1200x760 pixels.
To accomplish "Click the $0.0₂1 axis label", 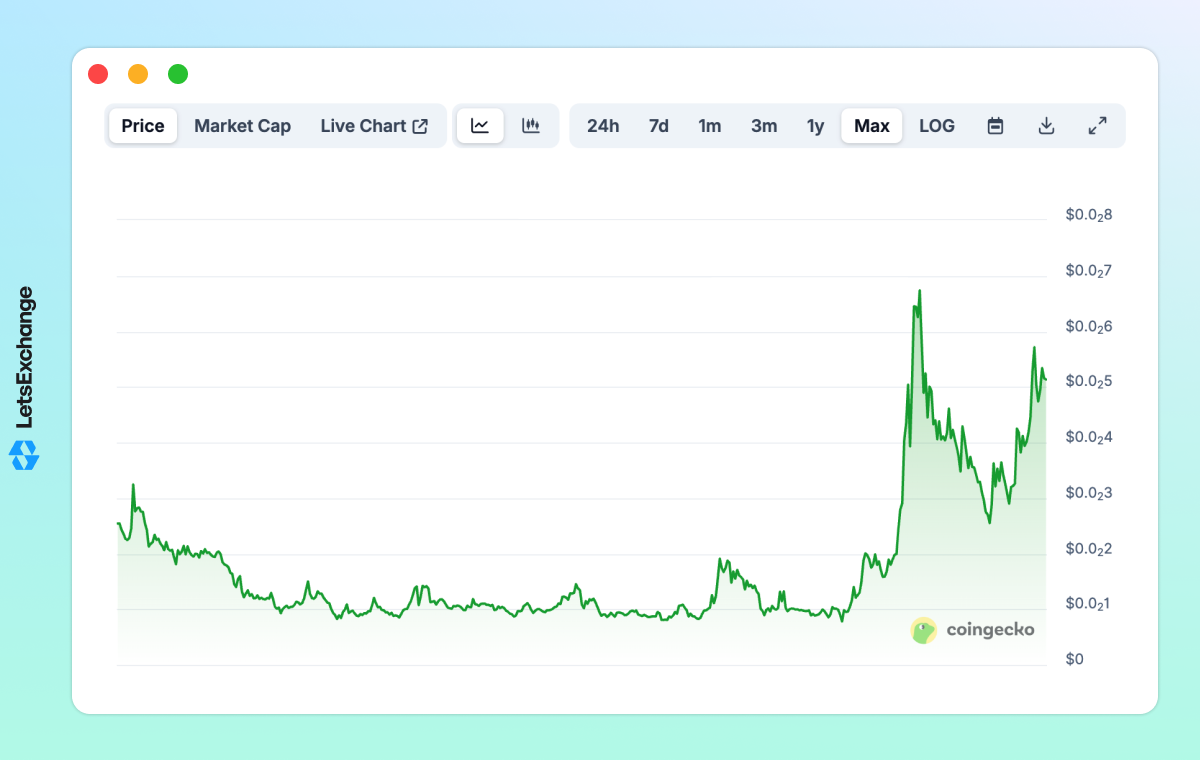I will pyautogui.click(x=1089, y=604).
